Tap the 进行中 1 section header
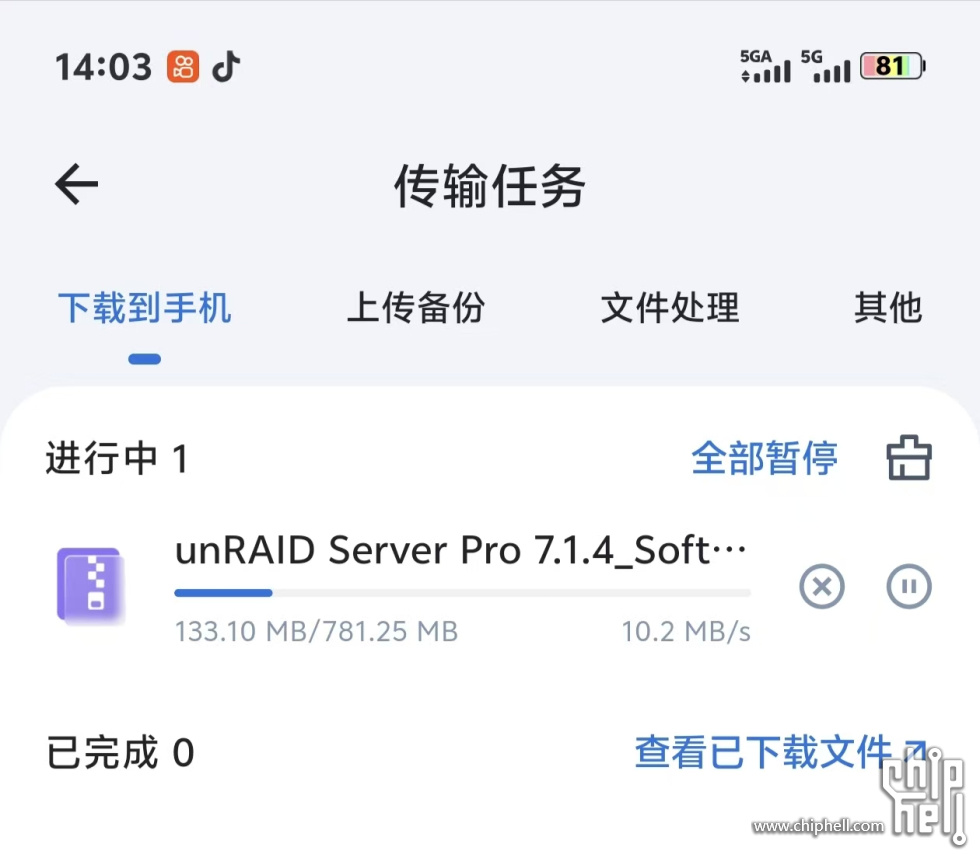This screenshot has width=980, height=861. pos(117,458)
